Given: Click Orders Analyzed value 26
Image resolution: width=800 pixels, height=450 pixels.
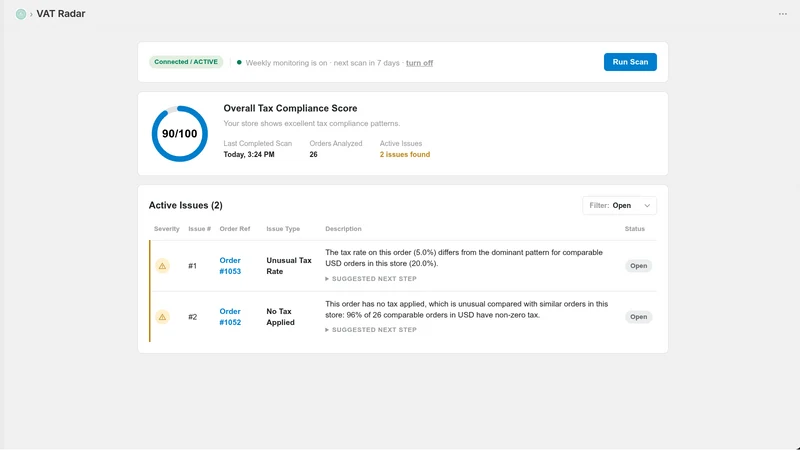Looking at the screenshot, I should pyautogui.click(x=313, y=155).
